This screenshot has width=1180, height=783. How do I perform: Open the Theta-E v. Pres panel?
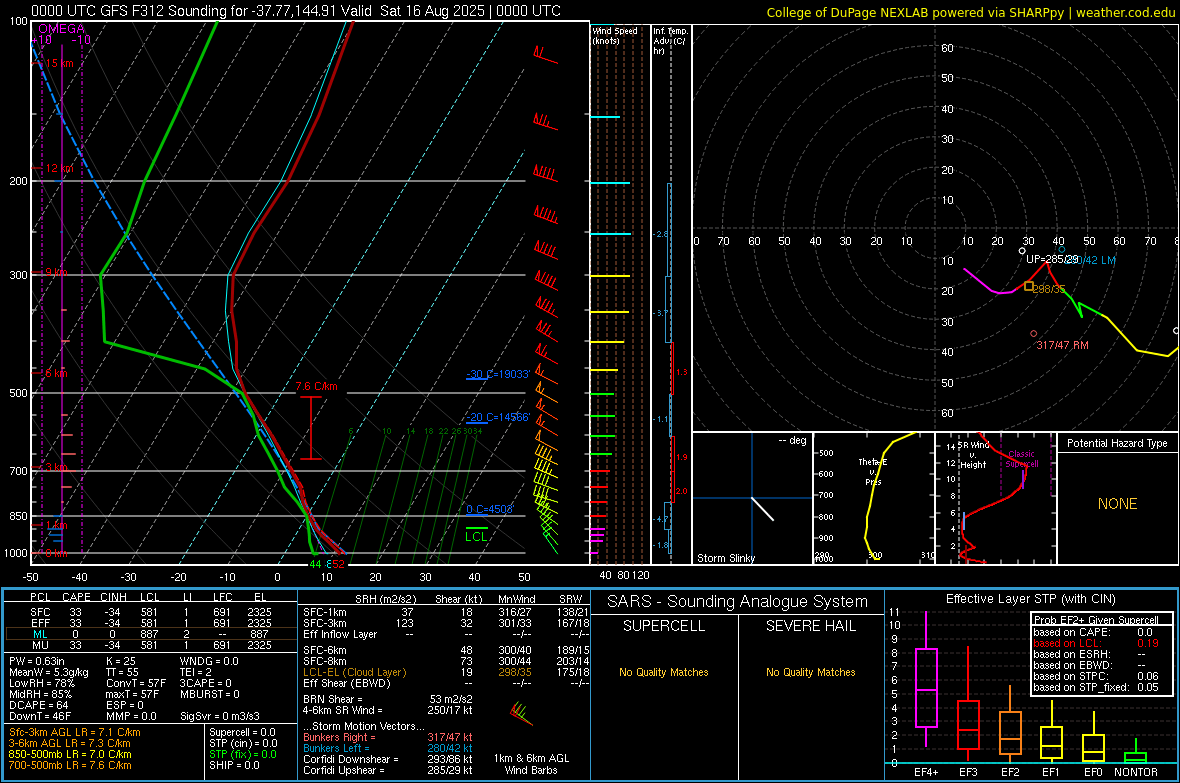pyautogui.click(x=874, y=498)
